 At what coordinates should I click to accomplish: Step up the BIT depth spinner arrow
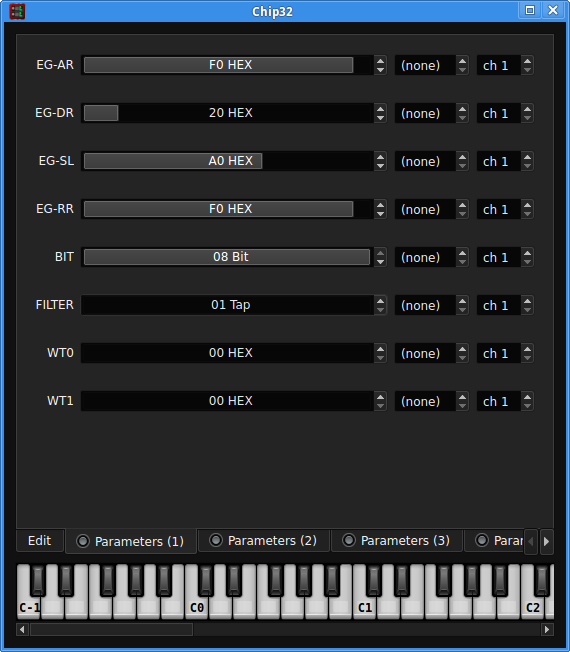click(380, 253)
